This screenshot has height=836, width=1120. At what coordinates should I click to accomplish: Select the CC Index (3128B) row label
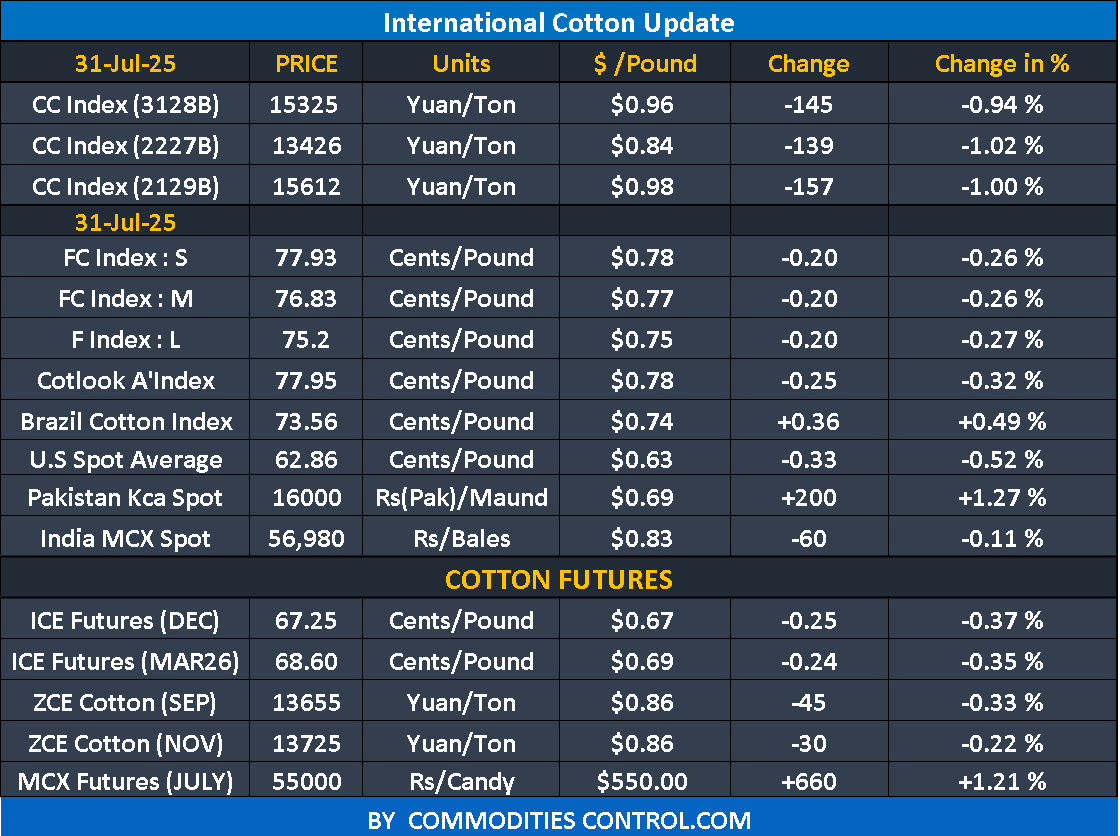click(x=125, y=105)
